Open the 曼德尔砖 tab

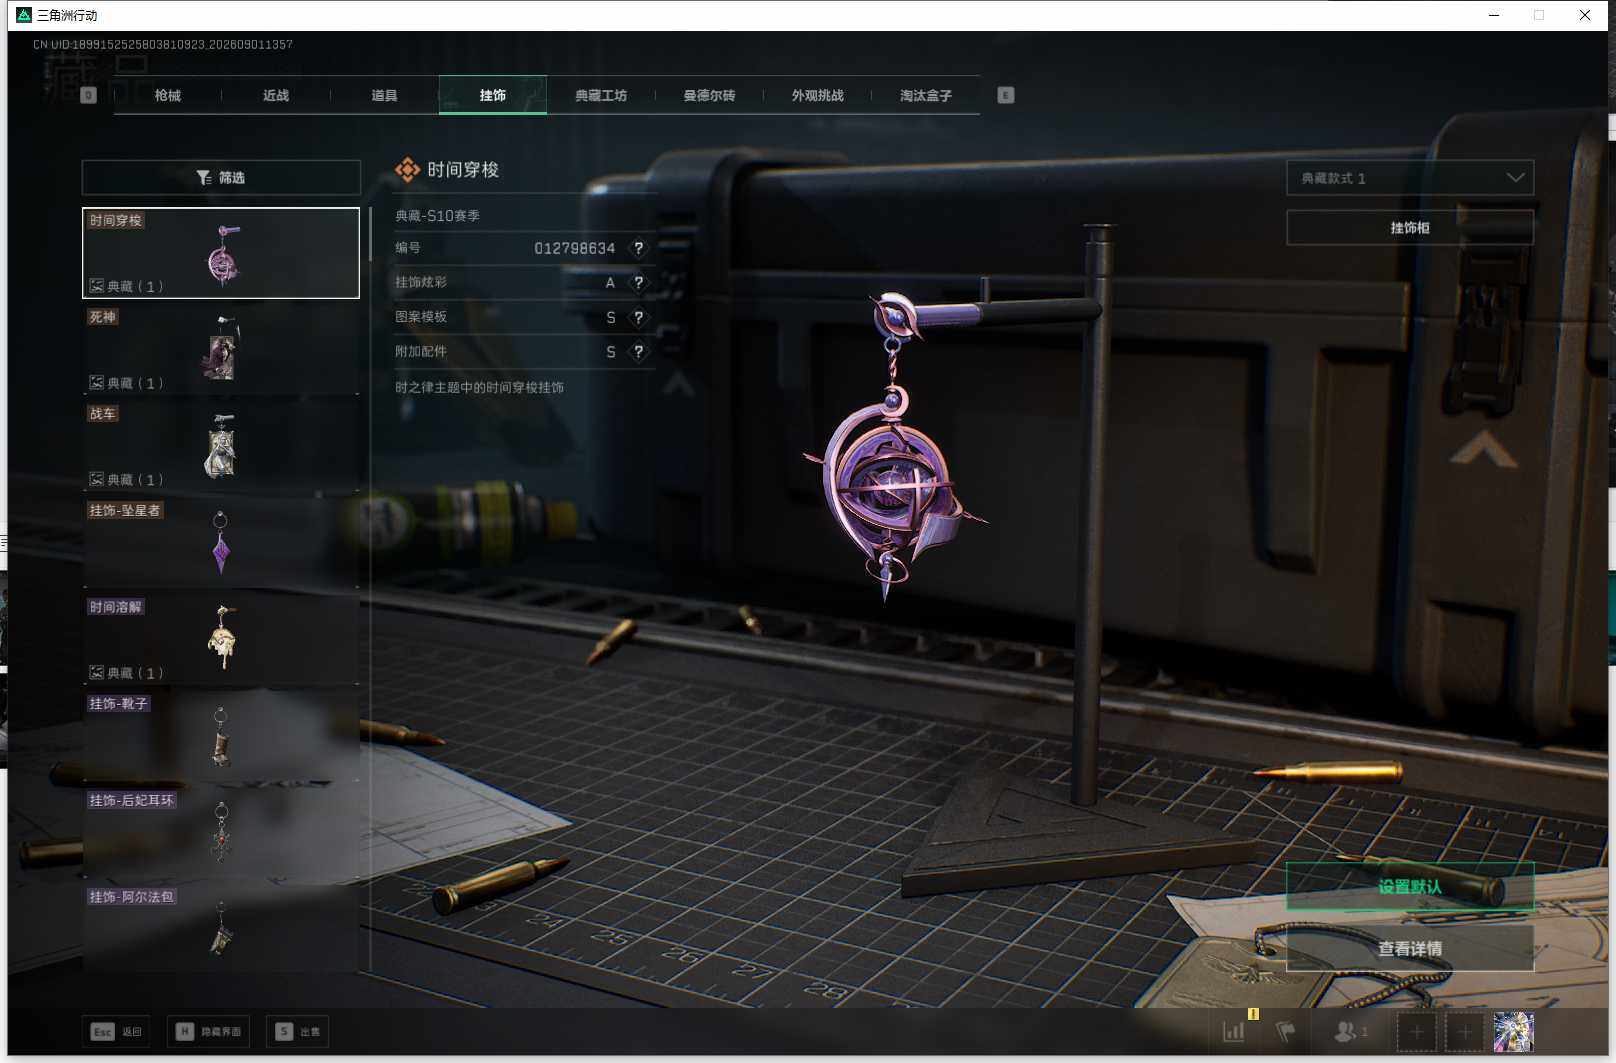[709, 95]
